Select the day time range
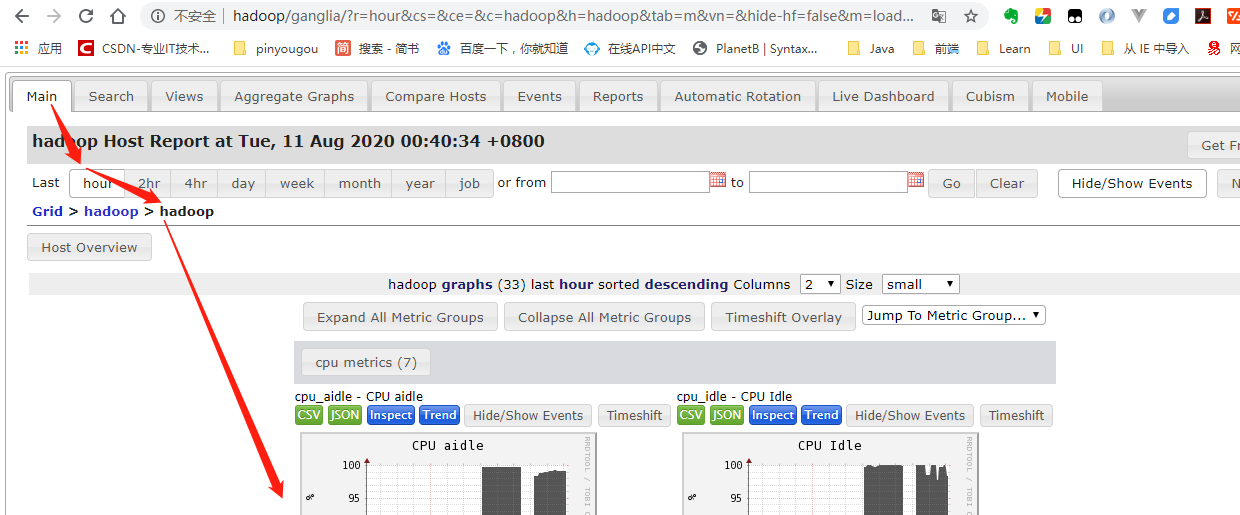Viewport: 1240px width, 515px height. tap(243, 183)
